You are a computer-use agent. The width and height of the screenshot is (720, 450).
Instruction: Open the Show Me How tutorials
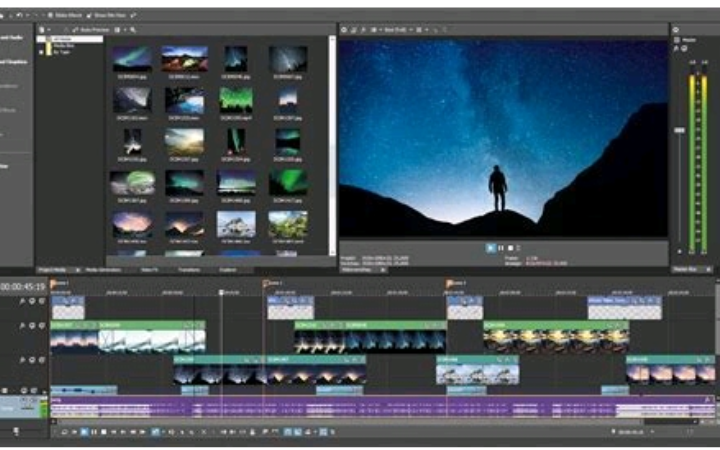(106, 15)
